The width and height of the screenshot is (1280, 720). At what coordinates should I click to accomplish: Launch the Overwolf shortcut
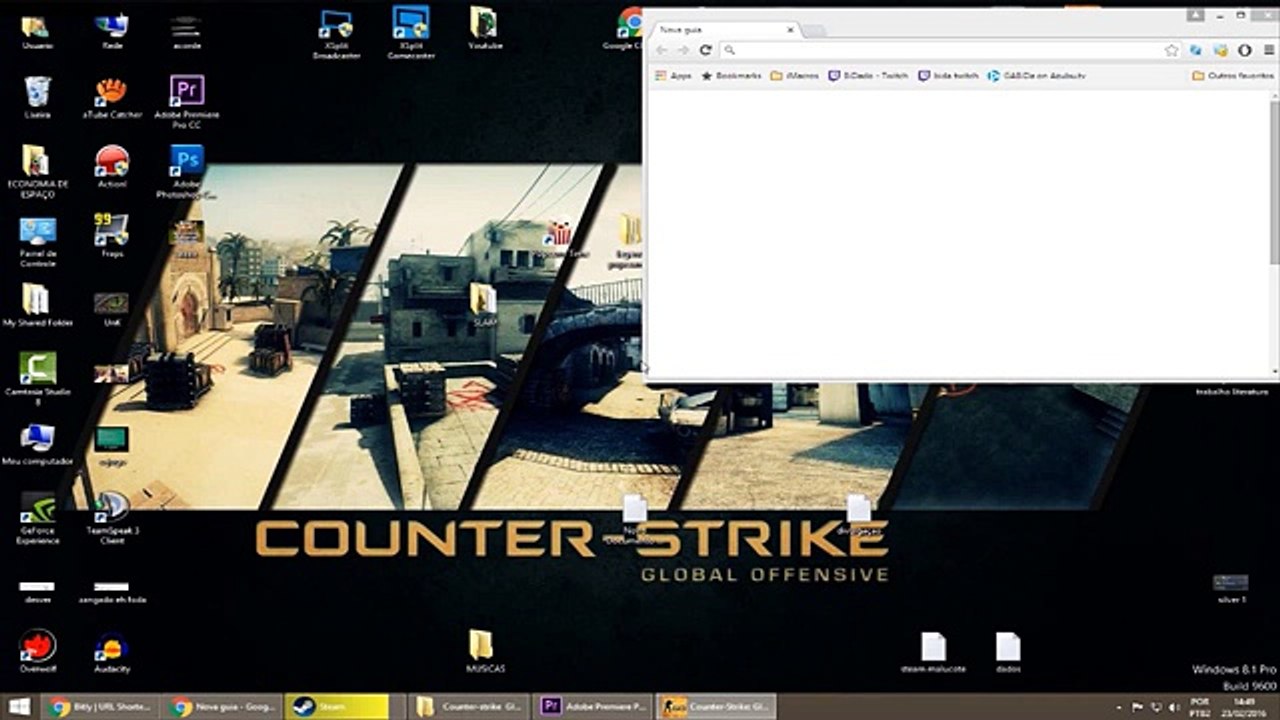tap(37, 651)
